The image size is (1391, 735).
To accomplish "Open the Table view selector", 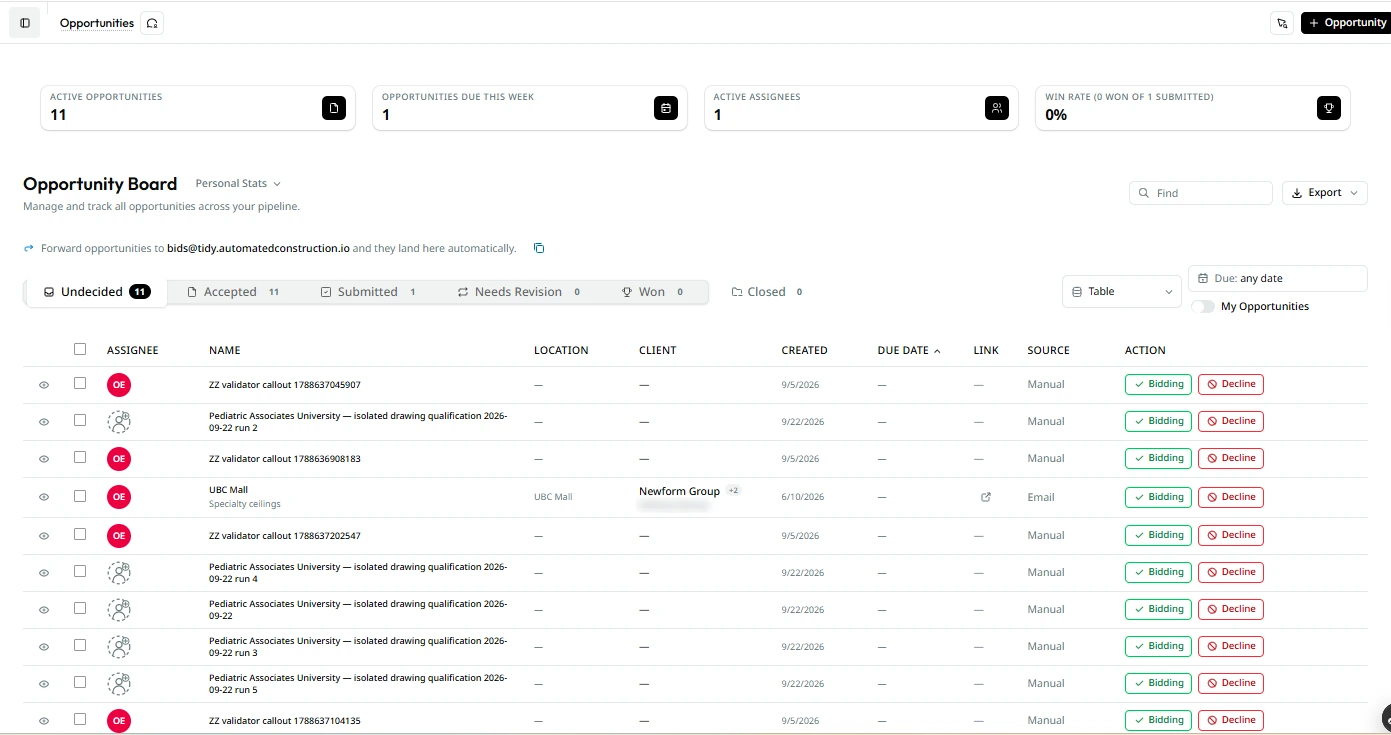I will click(1122, 292).
